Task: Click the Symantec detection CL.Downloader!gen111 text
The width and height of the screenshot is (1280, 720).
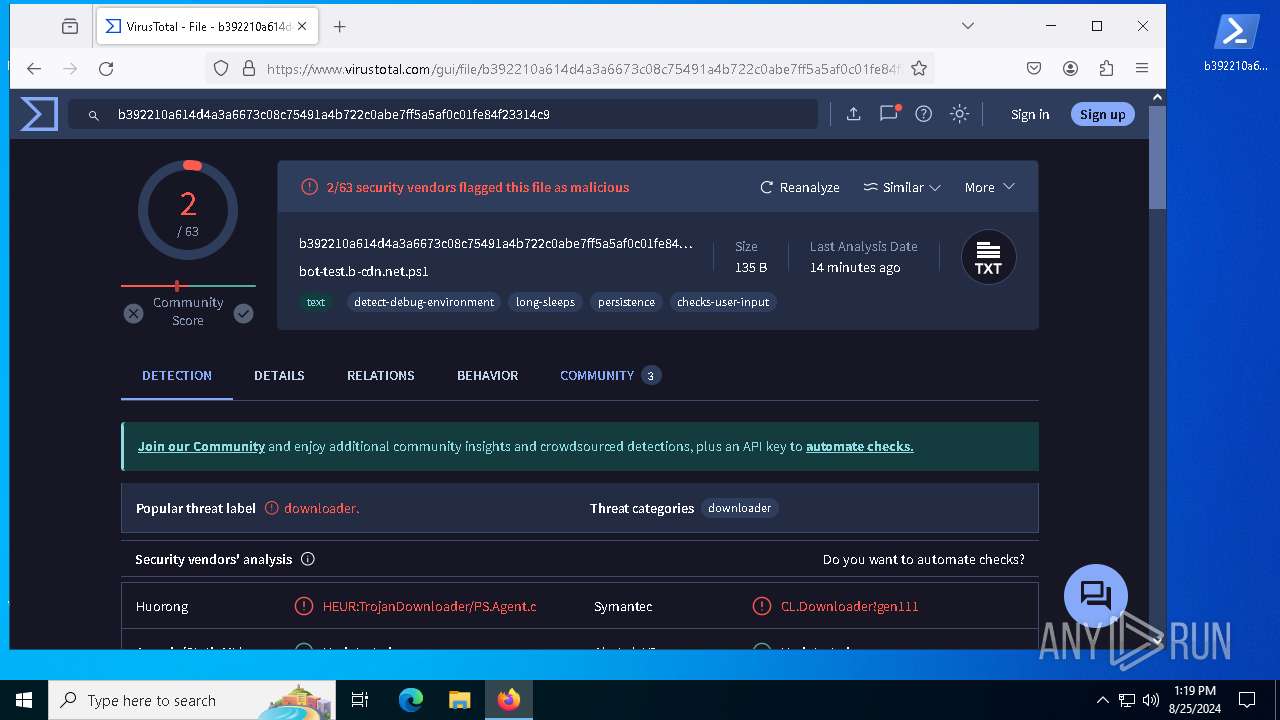Action: tap(849, 606)
